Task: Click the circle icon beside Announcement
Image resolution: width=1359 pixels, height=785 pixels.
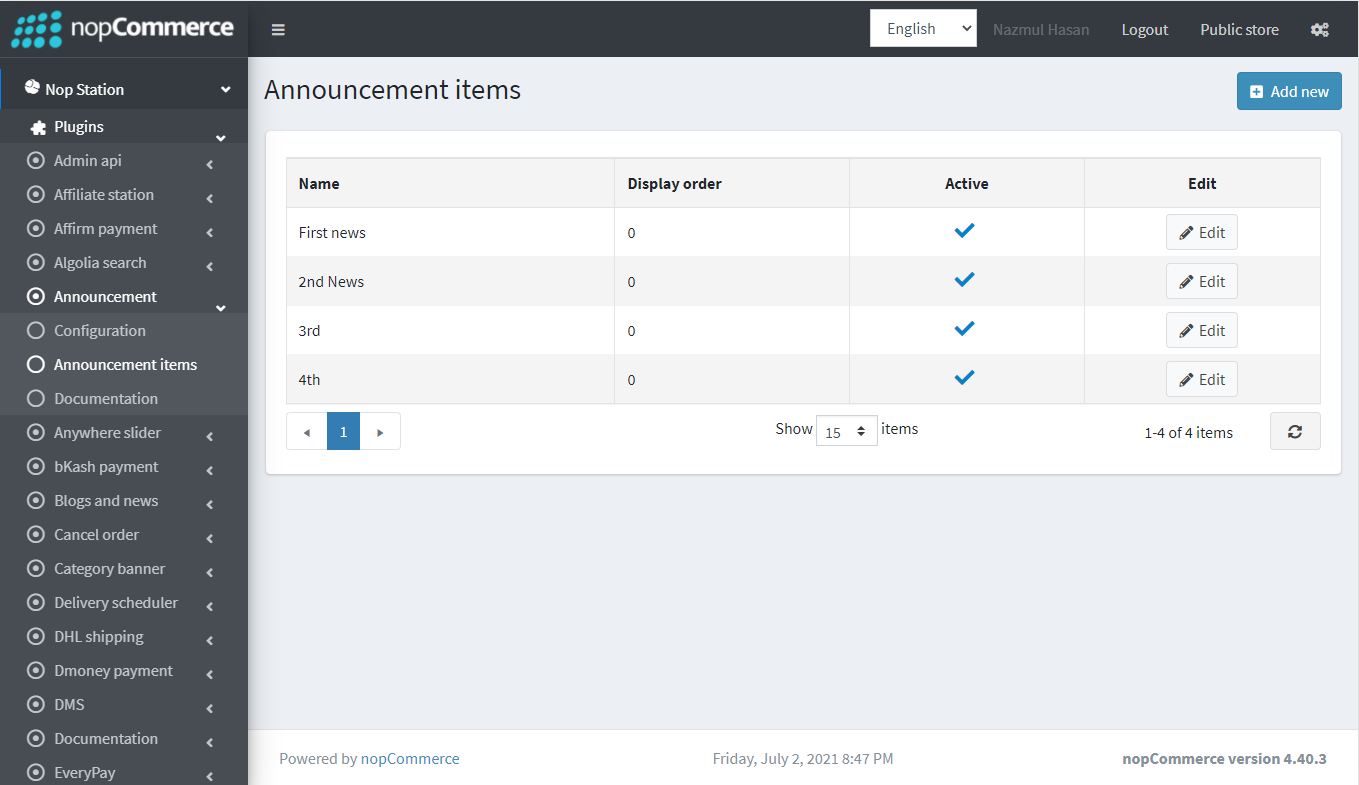Action: pos(36,296)
